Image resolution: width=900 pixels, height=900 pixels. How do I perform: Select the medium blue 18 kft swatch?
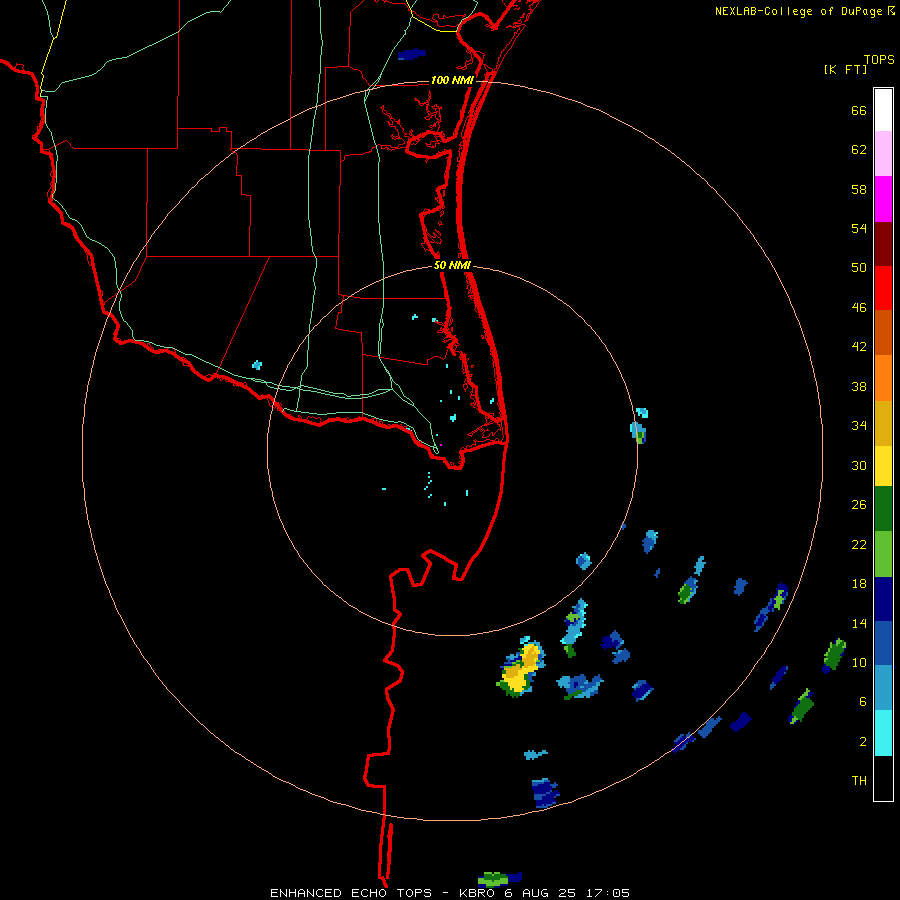click(883, 643)
